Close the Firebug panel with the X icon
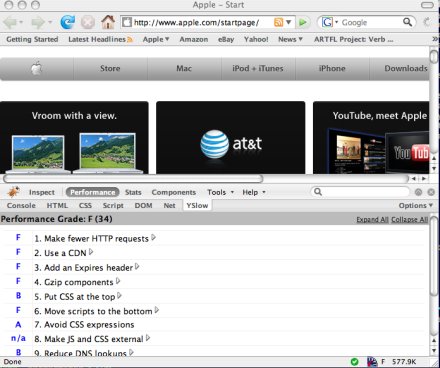The width and height of the screenshot is (440, 368). [431, 192]
